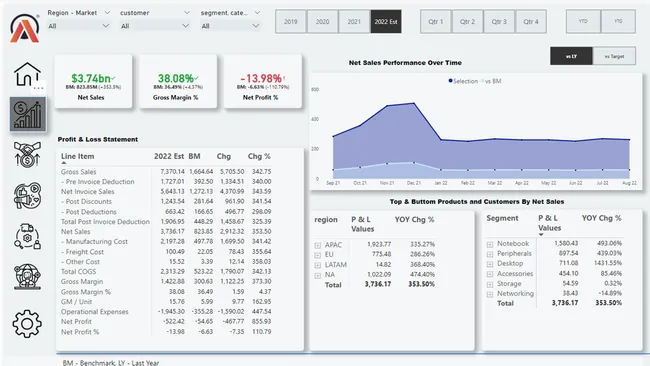Viewport: 650px width, 366px height.
Task: Filter by Qtr 3
Action: click(x=499, y=22)
